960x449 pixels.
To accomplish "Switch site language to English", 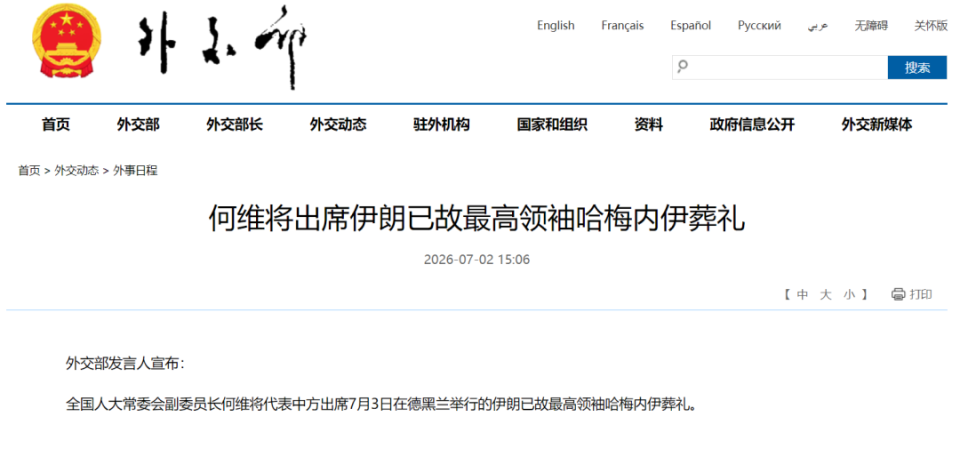I will (x=556, y=26).
